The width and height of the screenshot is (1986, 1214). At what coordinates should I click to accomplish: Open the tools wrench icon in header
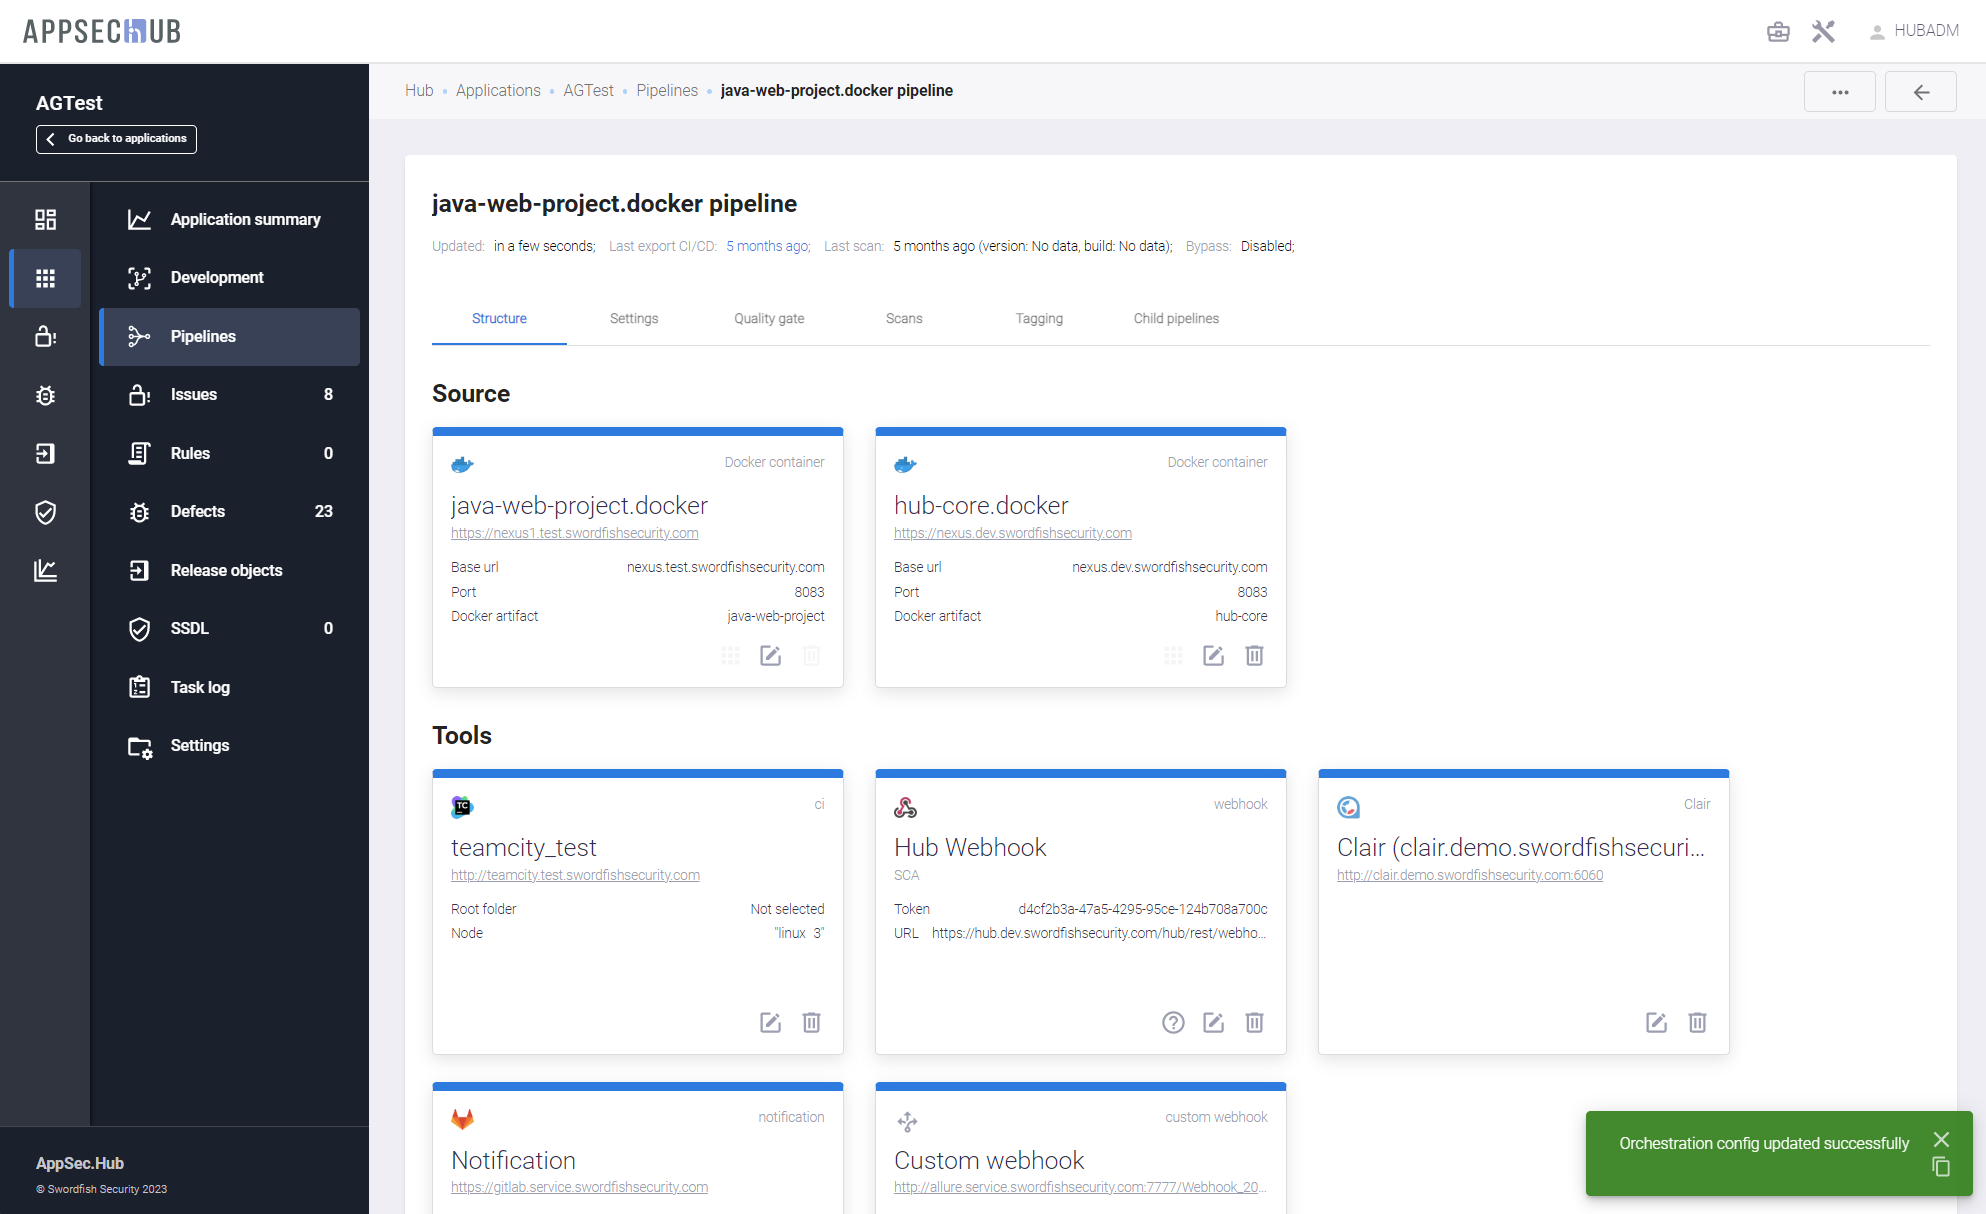pos(1823,31)
